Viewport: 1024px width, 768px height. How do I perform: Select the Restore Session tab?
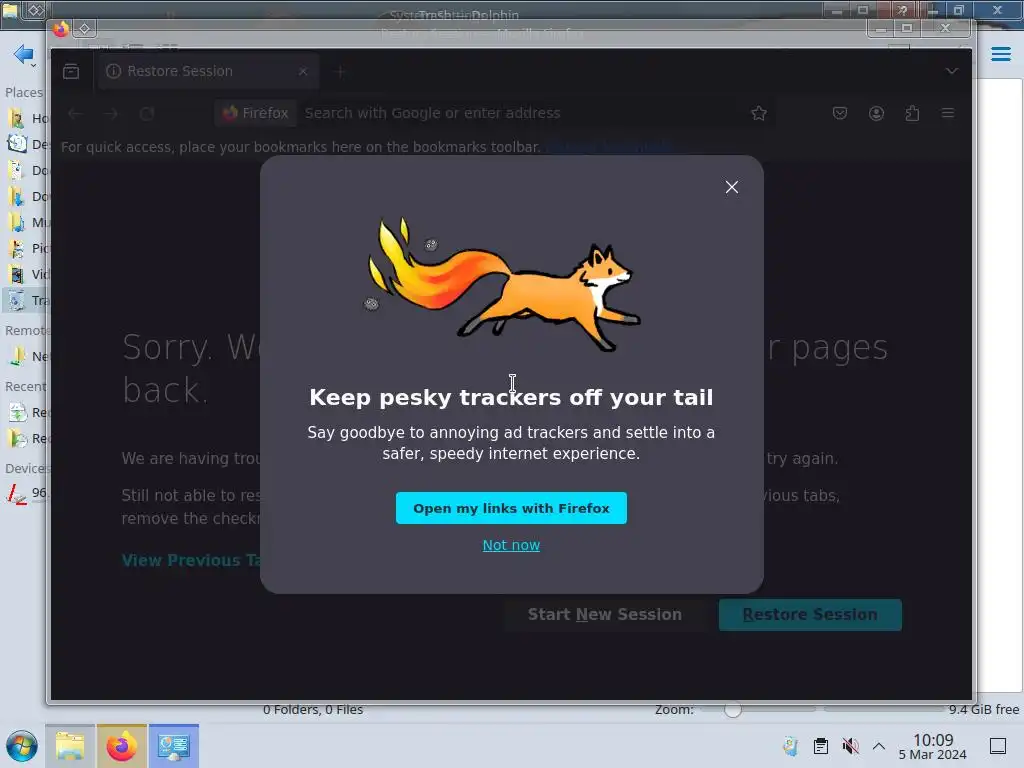tap(208, 71)
